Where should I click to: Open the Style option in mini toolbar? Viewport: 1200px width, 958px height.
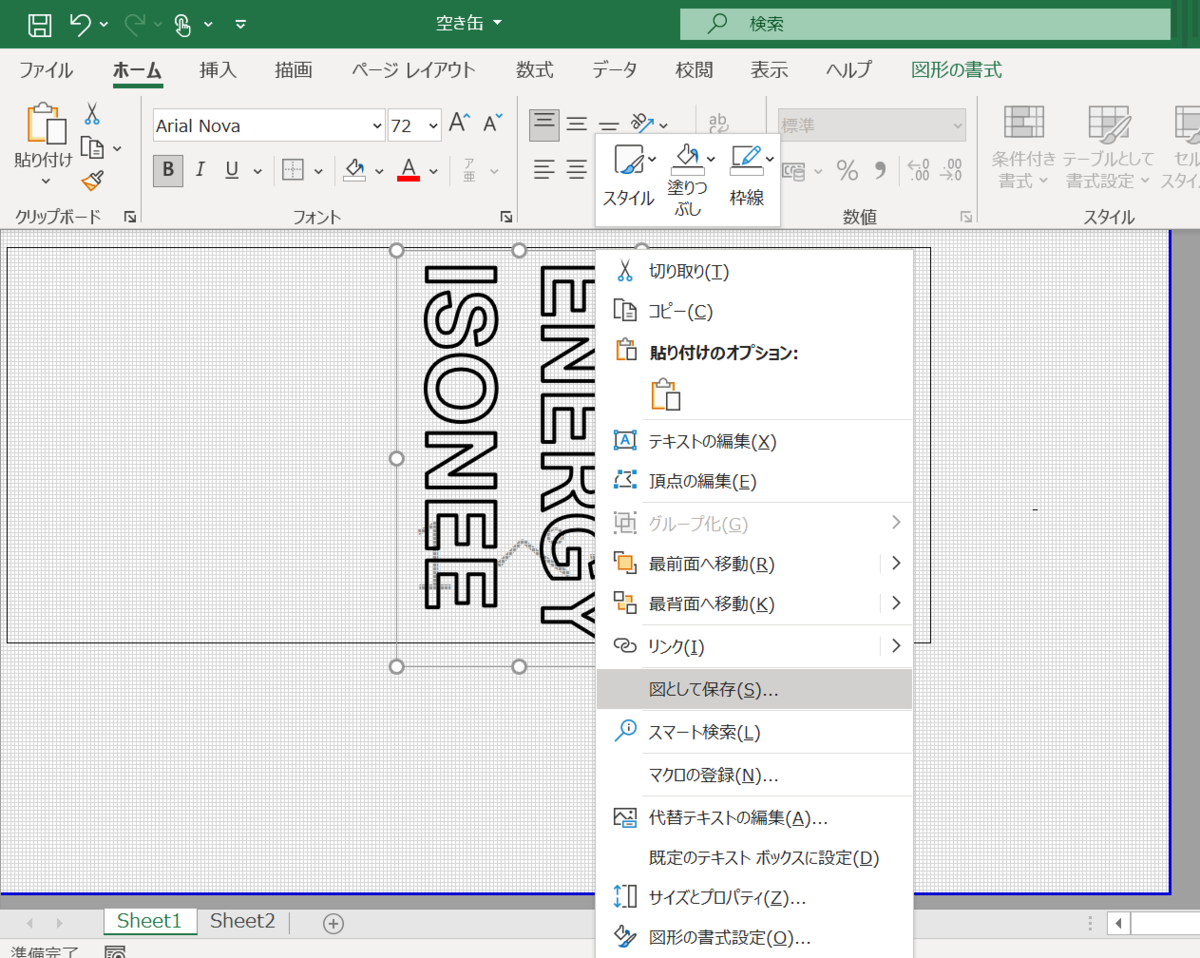pos(629,174)
